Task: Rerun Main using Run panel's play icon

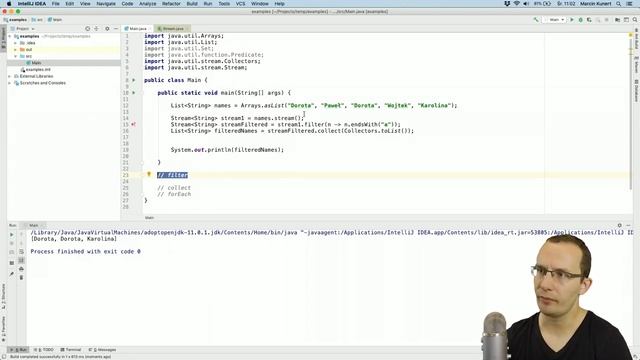Action: tap(11, 235)
